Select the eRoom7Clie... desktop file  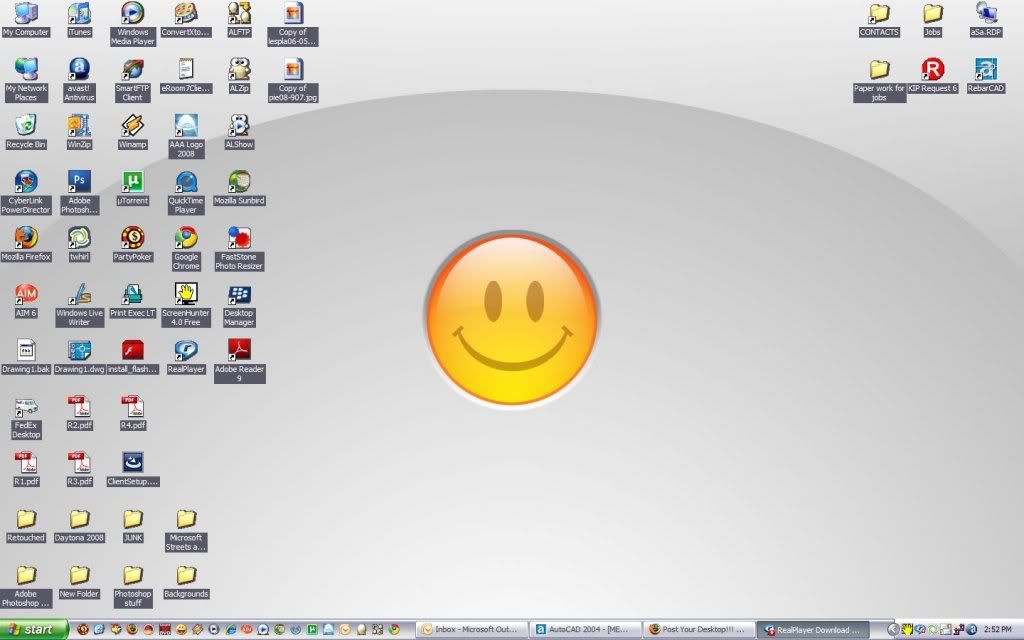186,76
